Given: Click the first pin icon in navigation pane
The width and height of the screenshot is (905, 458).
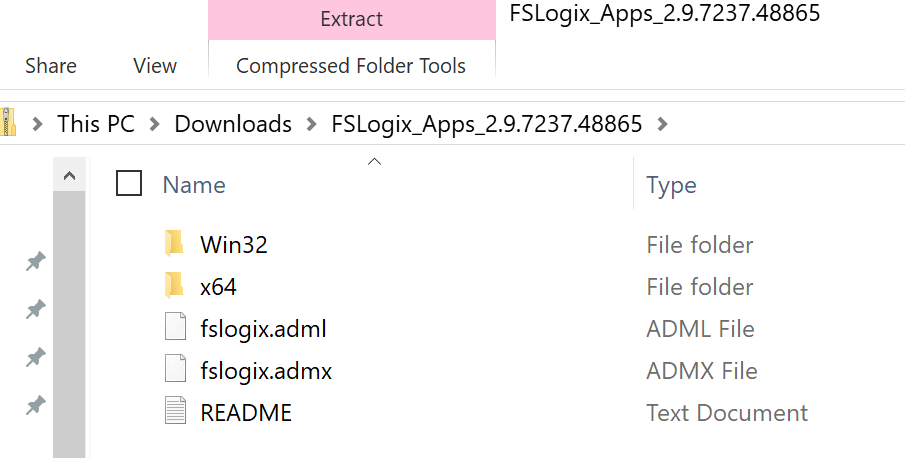Looking at the screenshot, I should (x=35, y=262).
